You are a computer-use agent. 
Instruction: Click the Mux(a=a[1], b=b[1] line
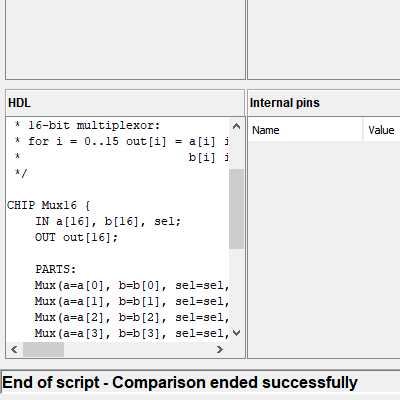pos(132,301)
